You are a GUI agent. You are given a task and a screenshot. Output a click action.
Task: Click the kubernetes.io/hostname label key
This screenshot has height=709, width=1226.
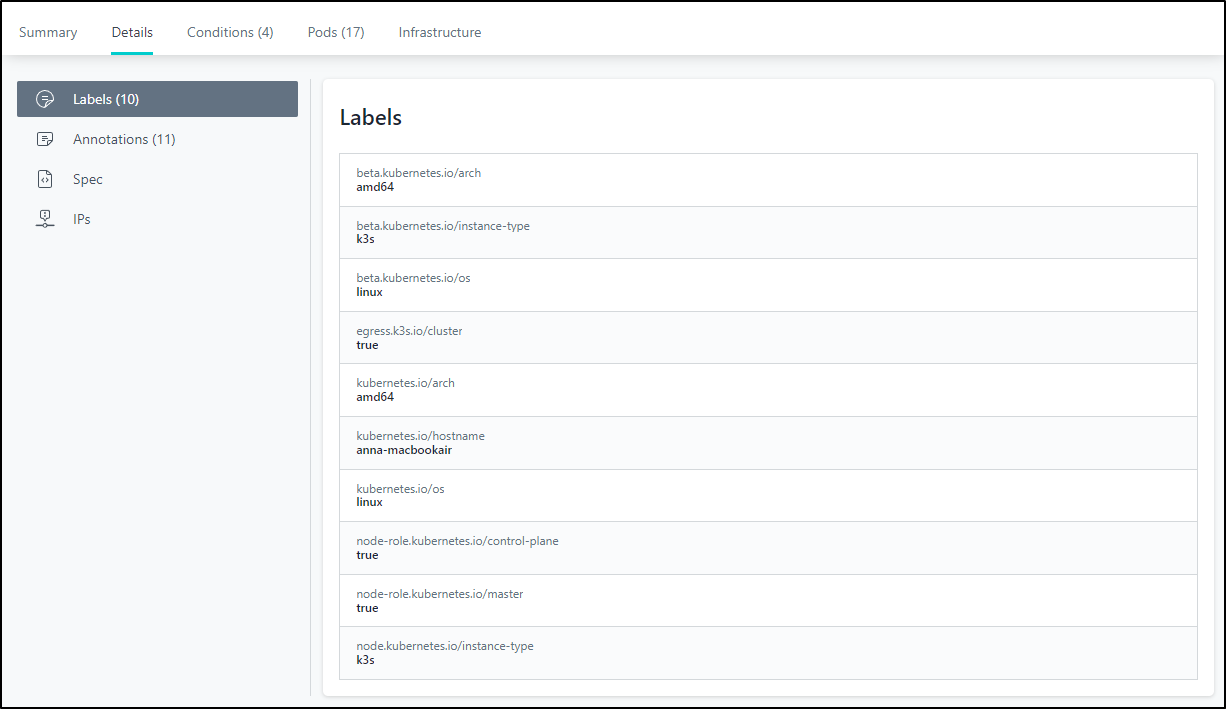click(420, 436)
